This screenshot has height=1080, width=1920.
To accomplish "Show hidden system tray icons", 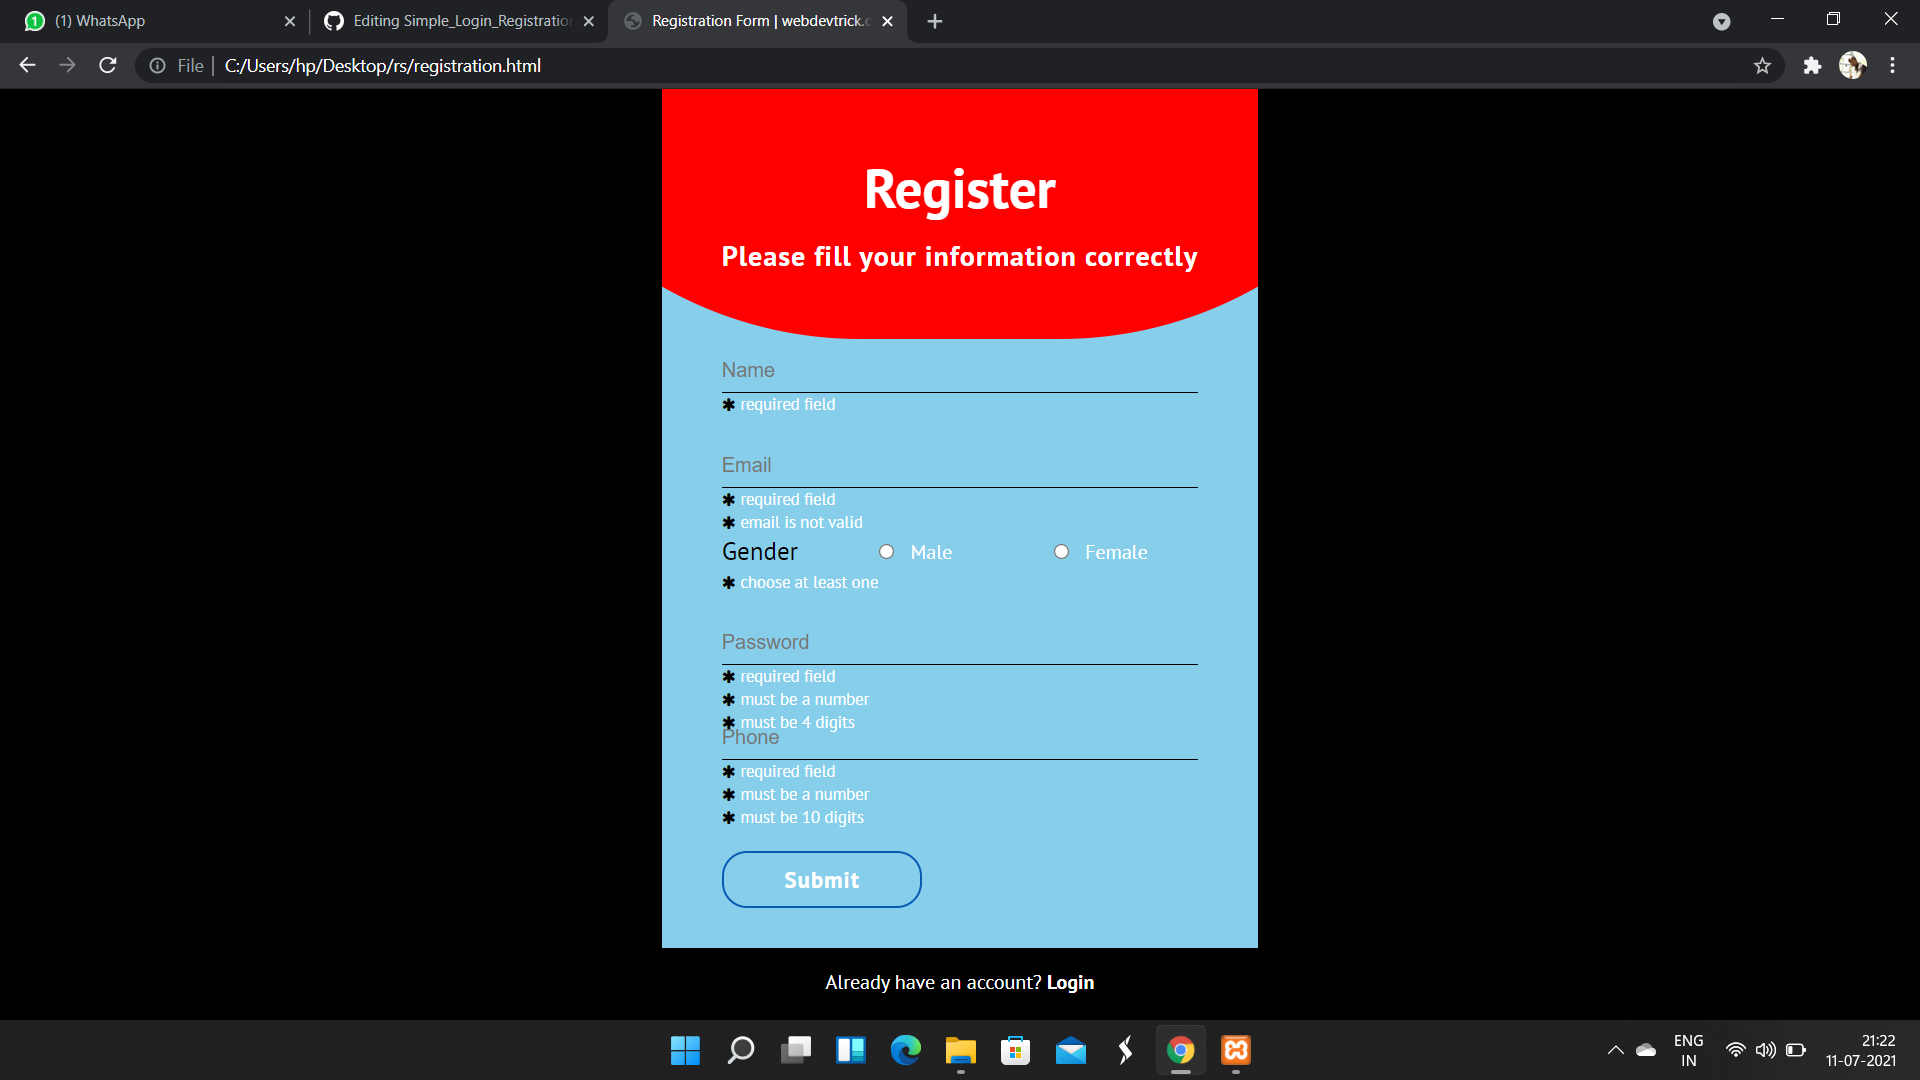I will [x=1615, y=1050].
